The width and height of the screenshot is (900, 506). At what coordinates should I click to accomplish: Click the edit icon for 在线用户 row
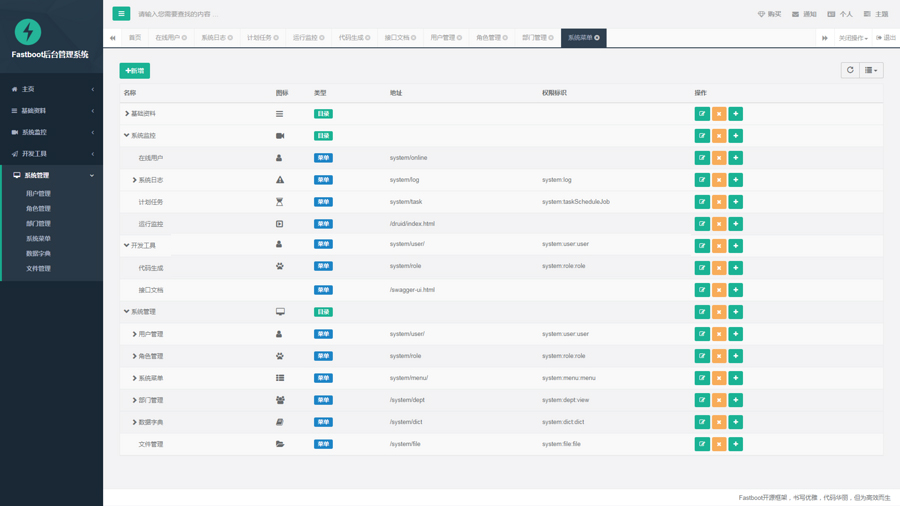coord(702,158)
